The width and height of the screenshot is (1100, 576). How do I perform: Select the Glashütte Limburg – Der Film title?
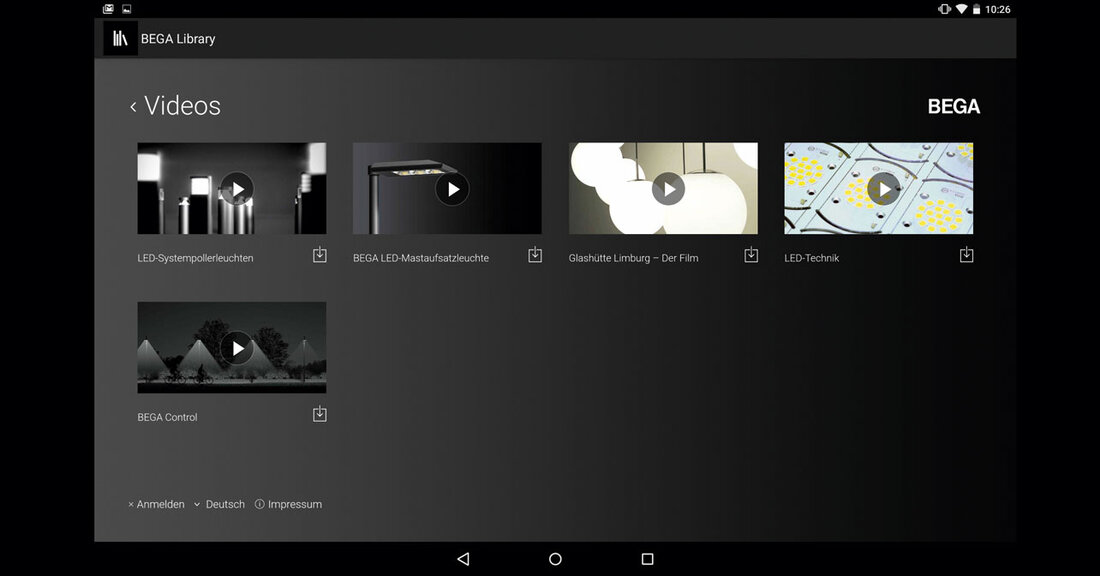[x=633, y=258]
